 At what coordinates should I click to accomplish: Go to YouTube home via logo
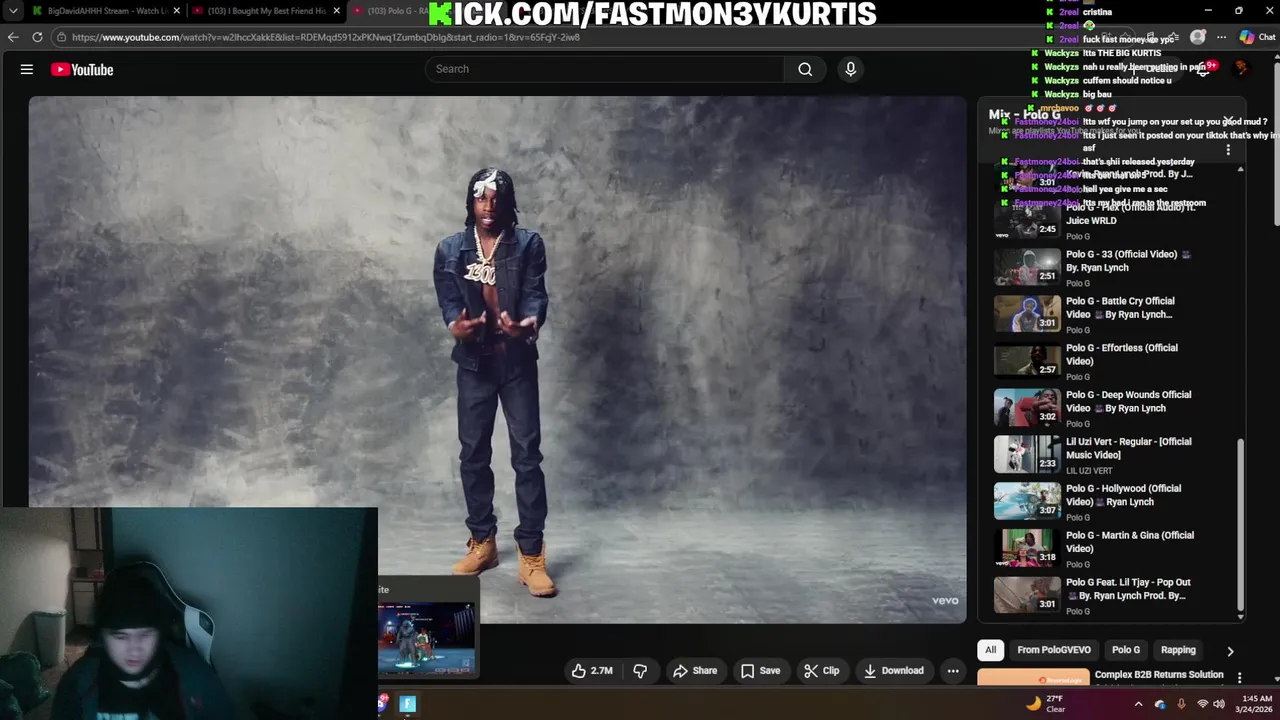(82, 69)
